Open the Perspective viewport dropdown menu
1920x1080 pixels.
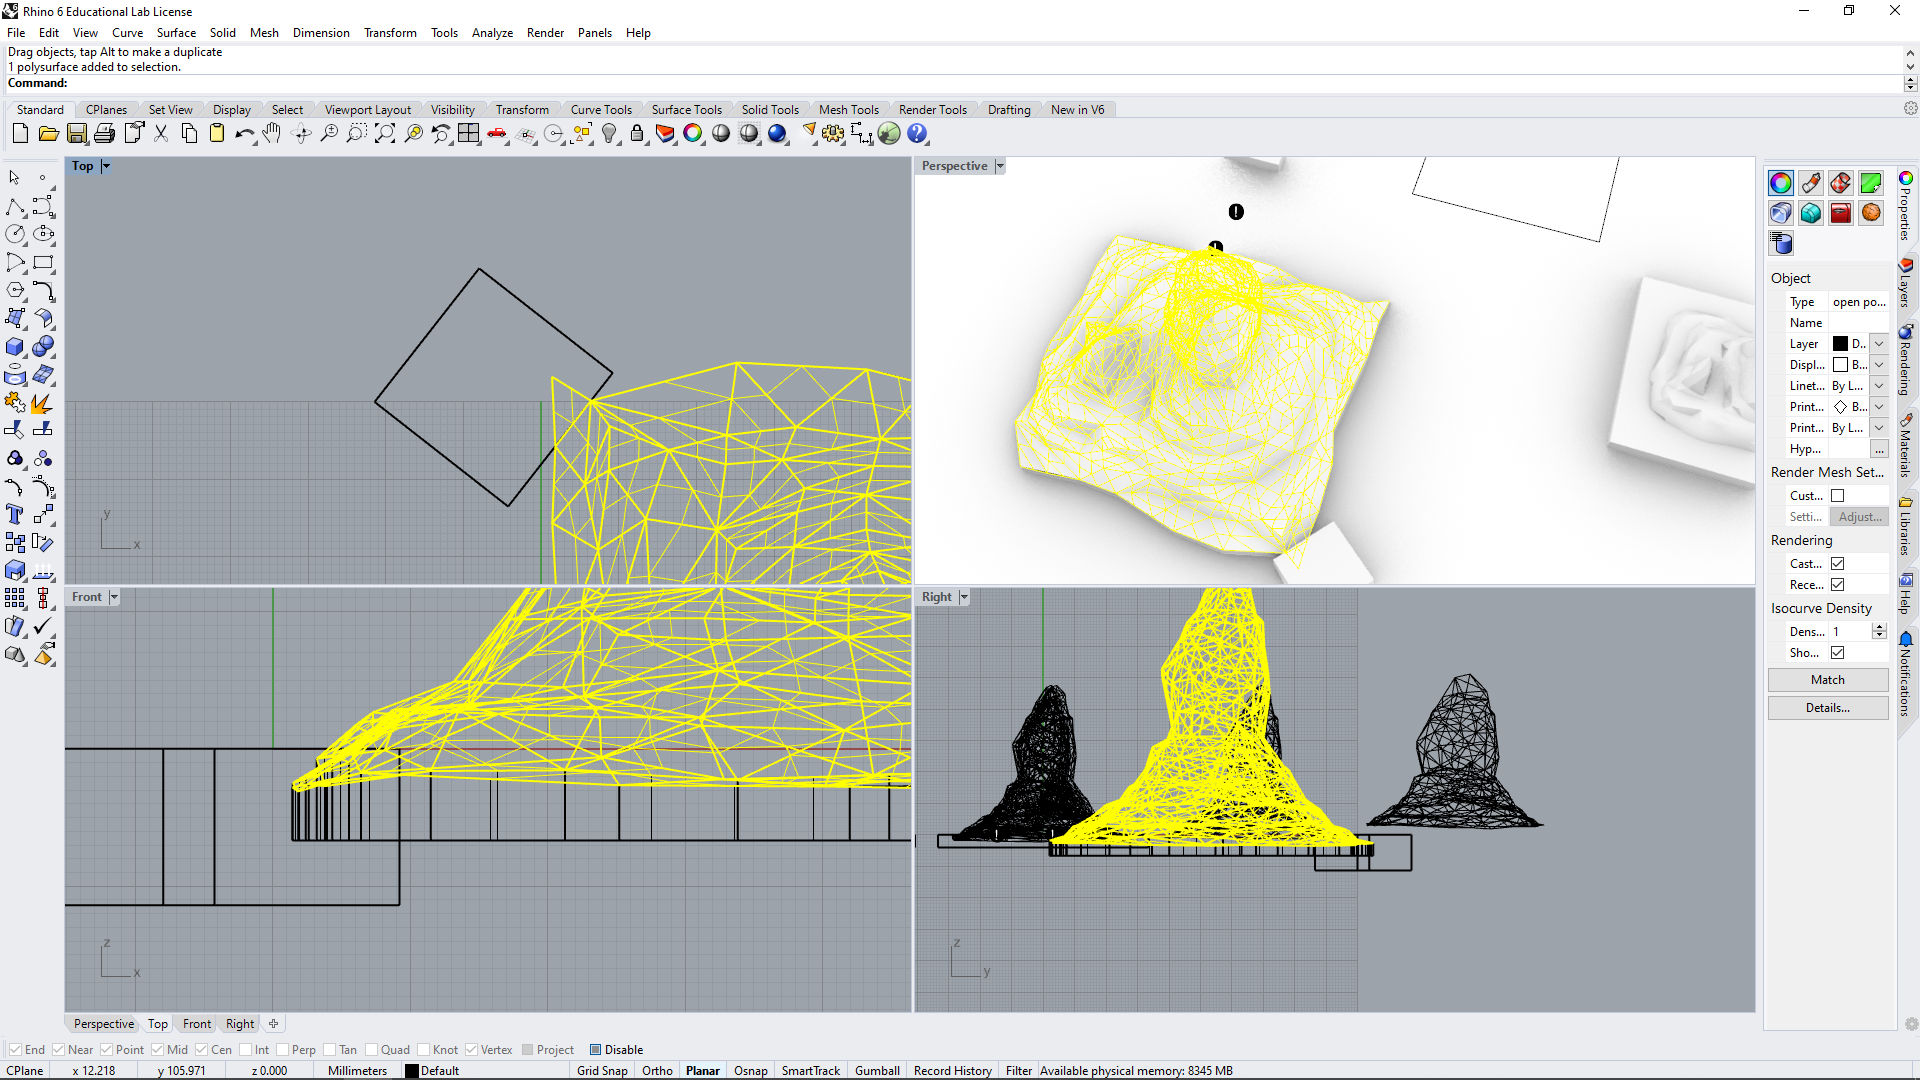coord(999,166)
